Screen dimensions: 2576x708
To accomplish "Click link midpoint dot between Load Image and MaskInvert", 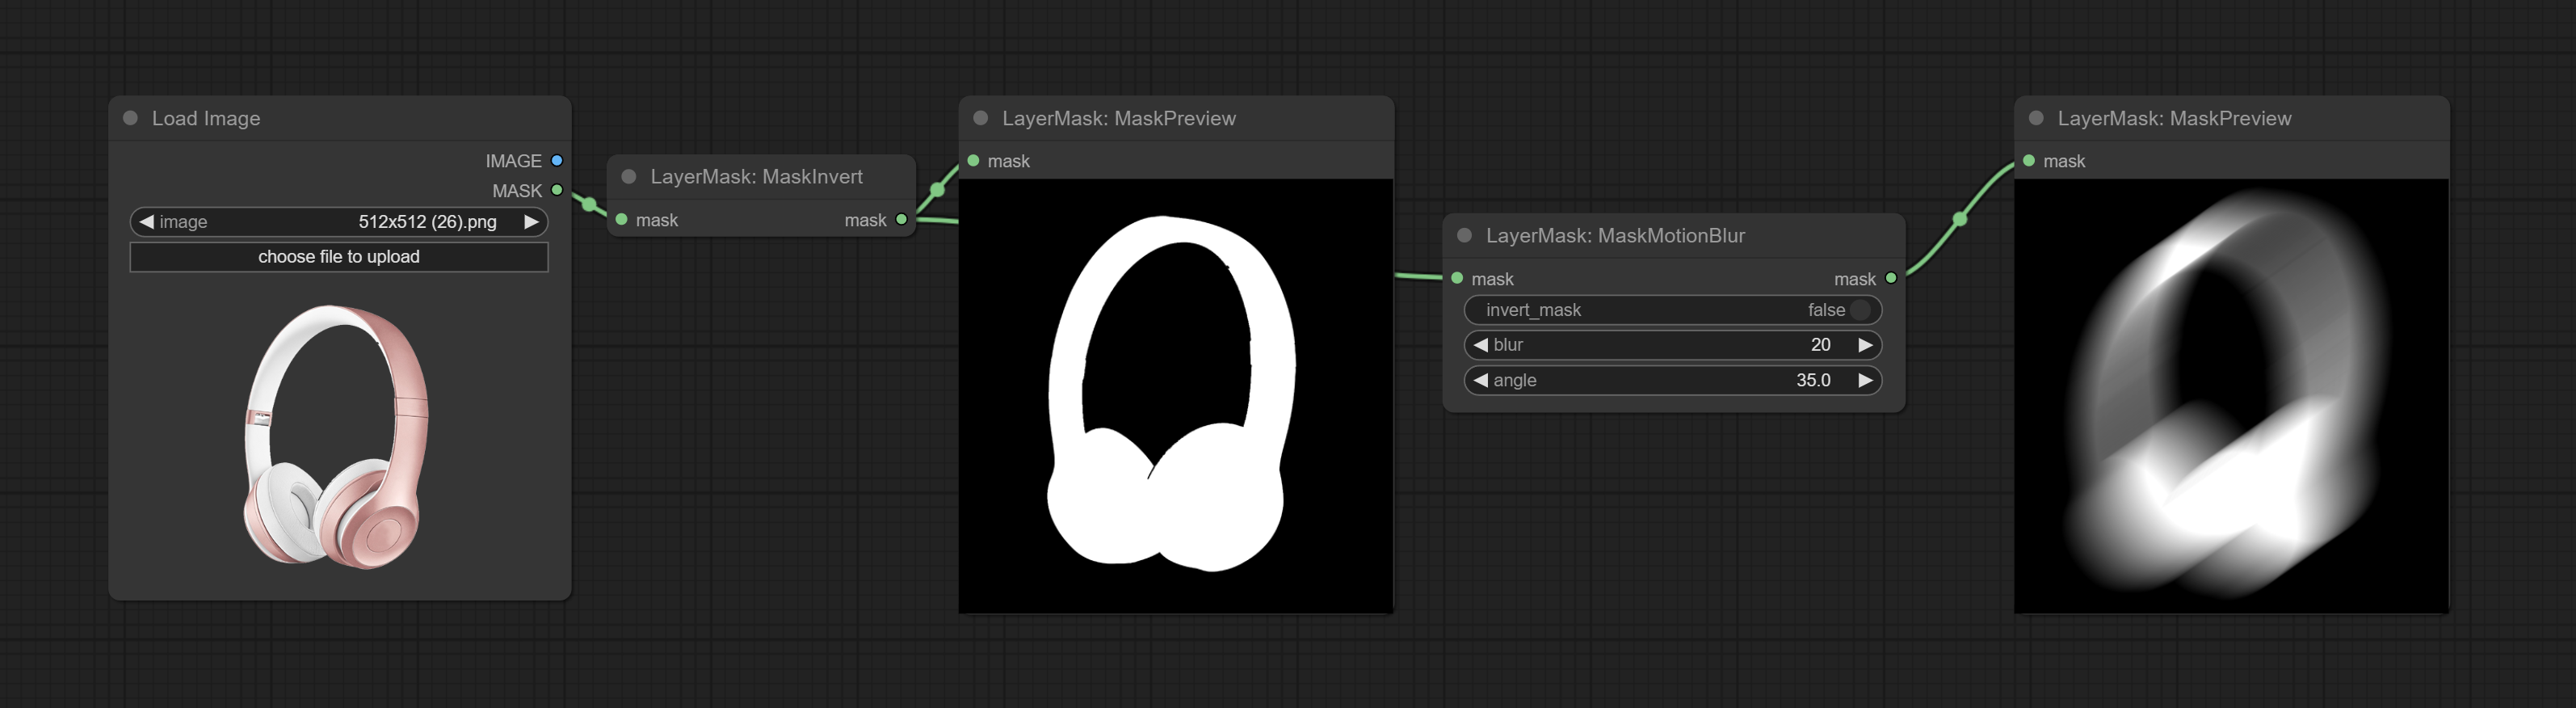I will pos(589,205).
